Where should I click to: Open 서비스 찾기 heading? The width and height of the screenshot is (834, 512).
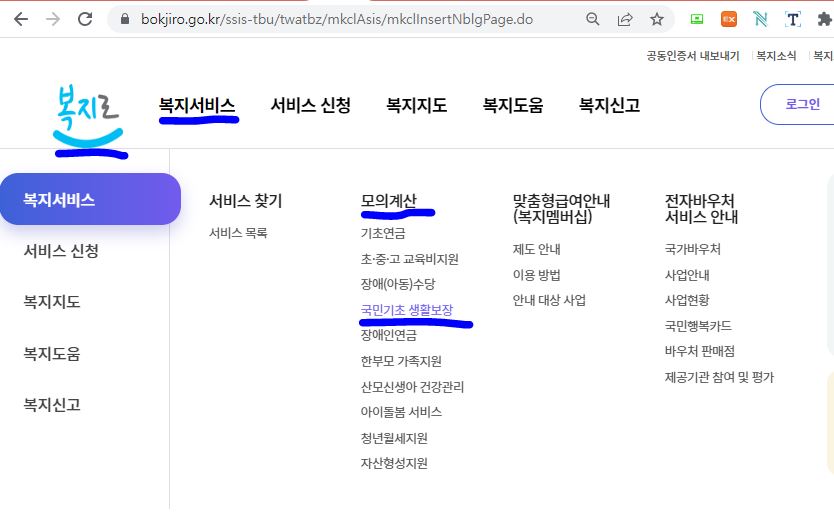[245, 200]
